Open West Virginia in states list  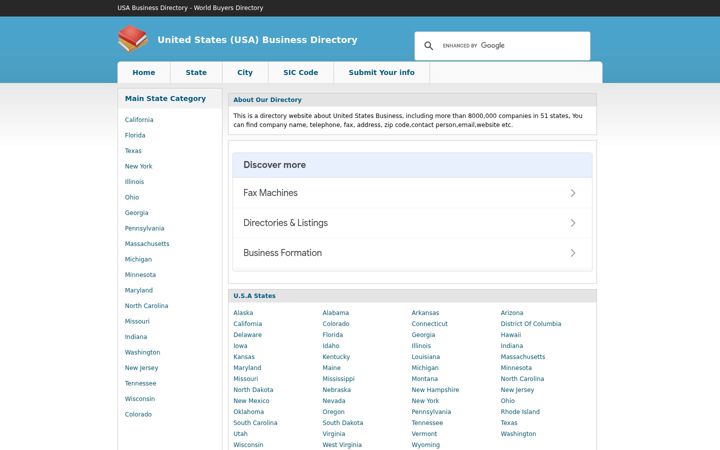(x=342, y=445)
